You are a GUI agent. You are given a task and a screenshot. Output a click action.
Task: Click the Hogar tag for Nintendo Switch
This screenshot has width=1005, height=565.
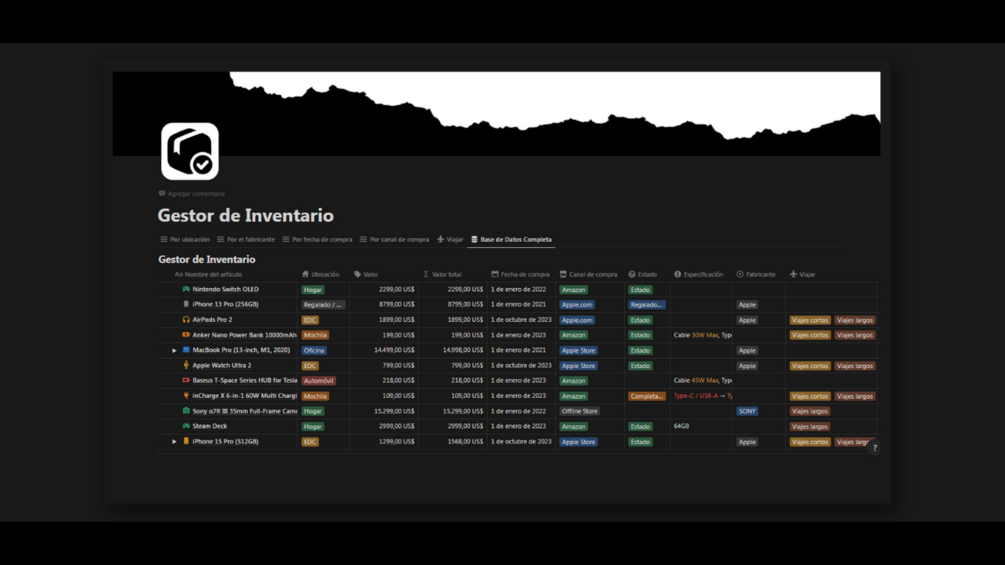coord(313,290)
